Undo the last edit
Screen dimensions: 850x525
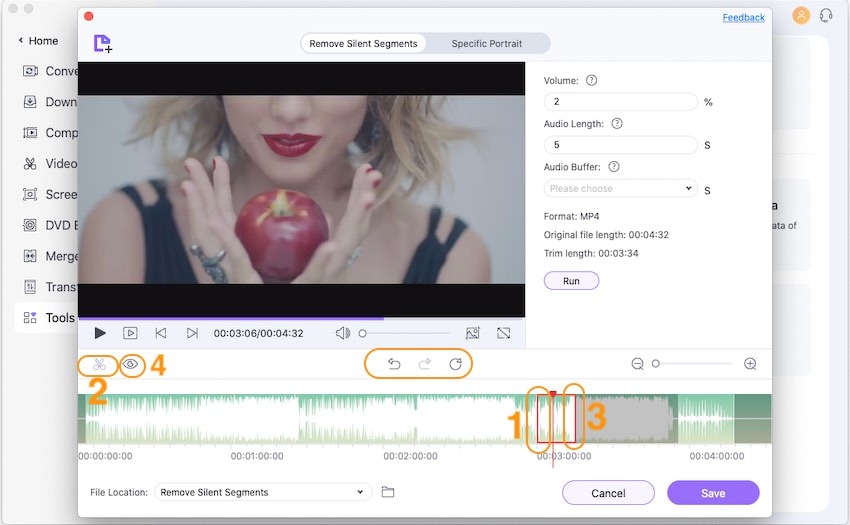(x=394, y=364)
